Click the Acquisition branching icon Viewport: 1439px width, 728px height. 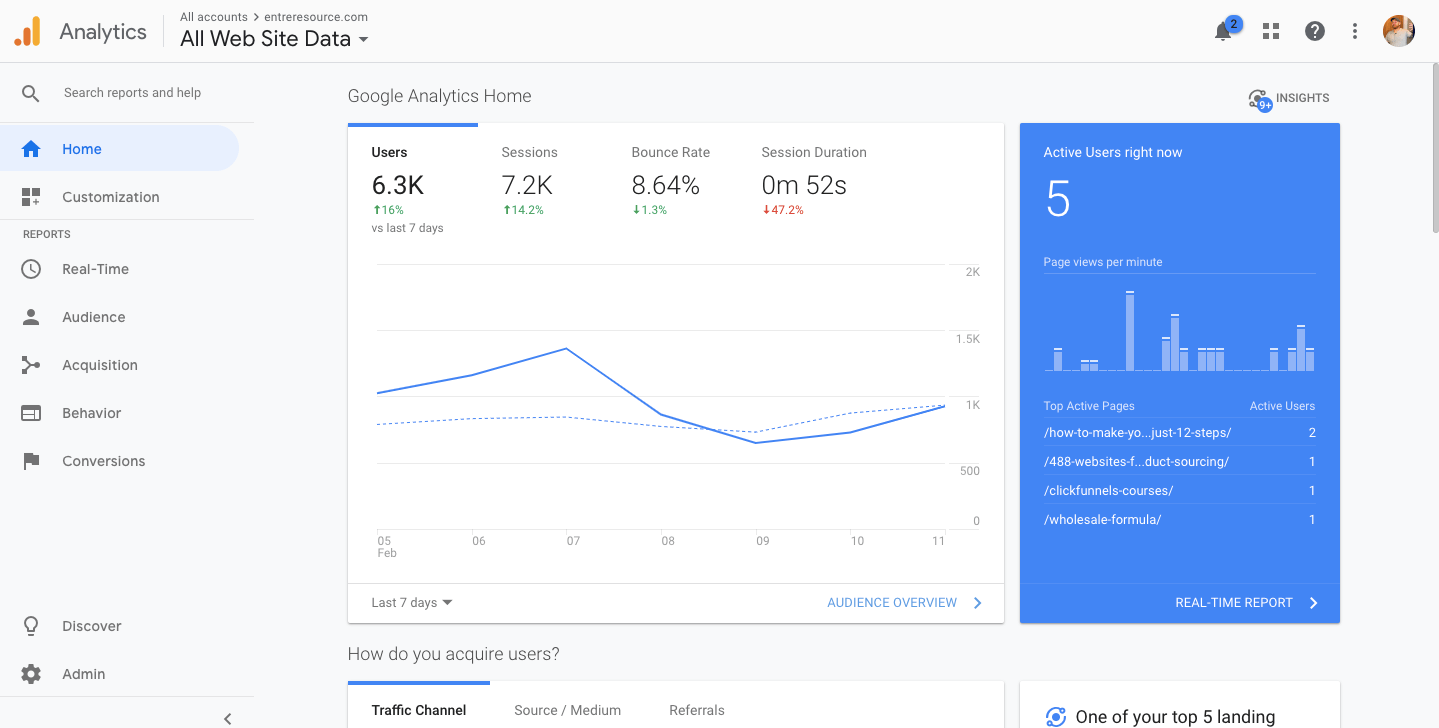click(31, 365)
